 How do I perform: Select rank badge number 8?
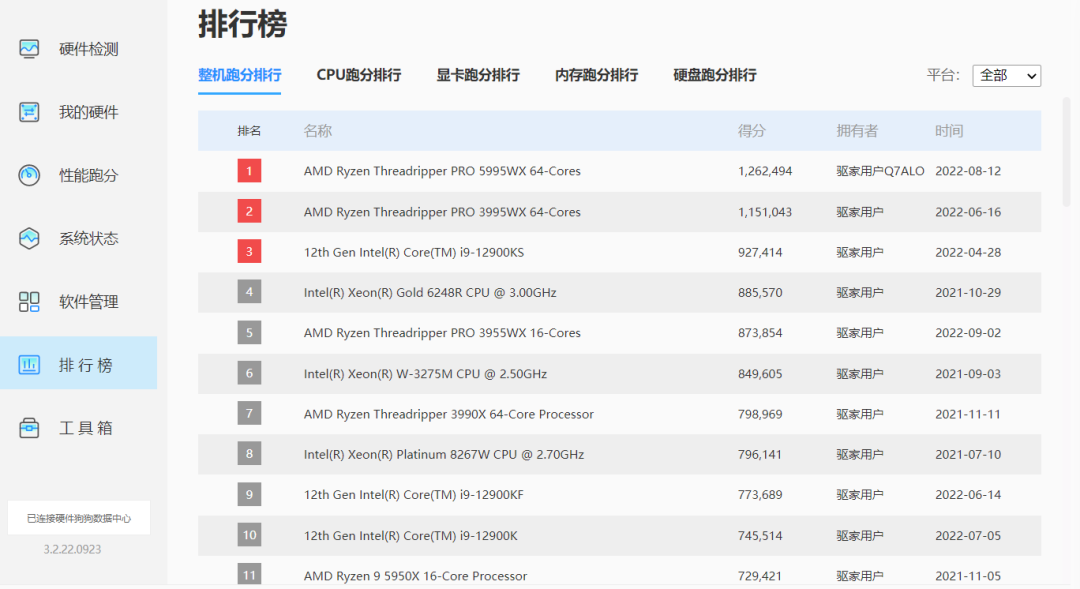249,454
